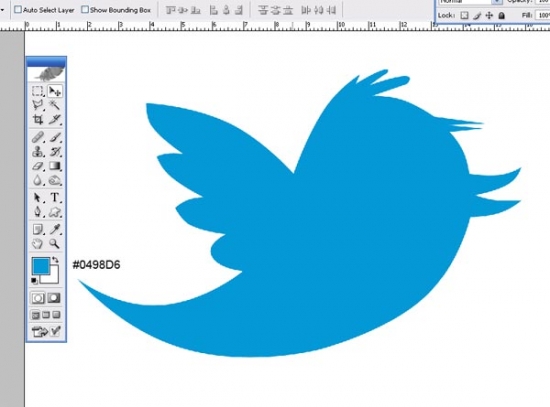Select the Move tool
This screenshot has height=407, width=550.
click(x=55, y=91)
